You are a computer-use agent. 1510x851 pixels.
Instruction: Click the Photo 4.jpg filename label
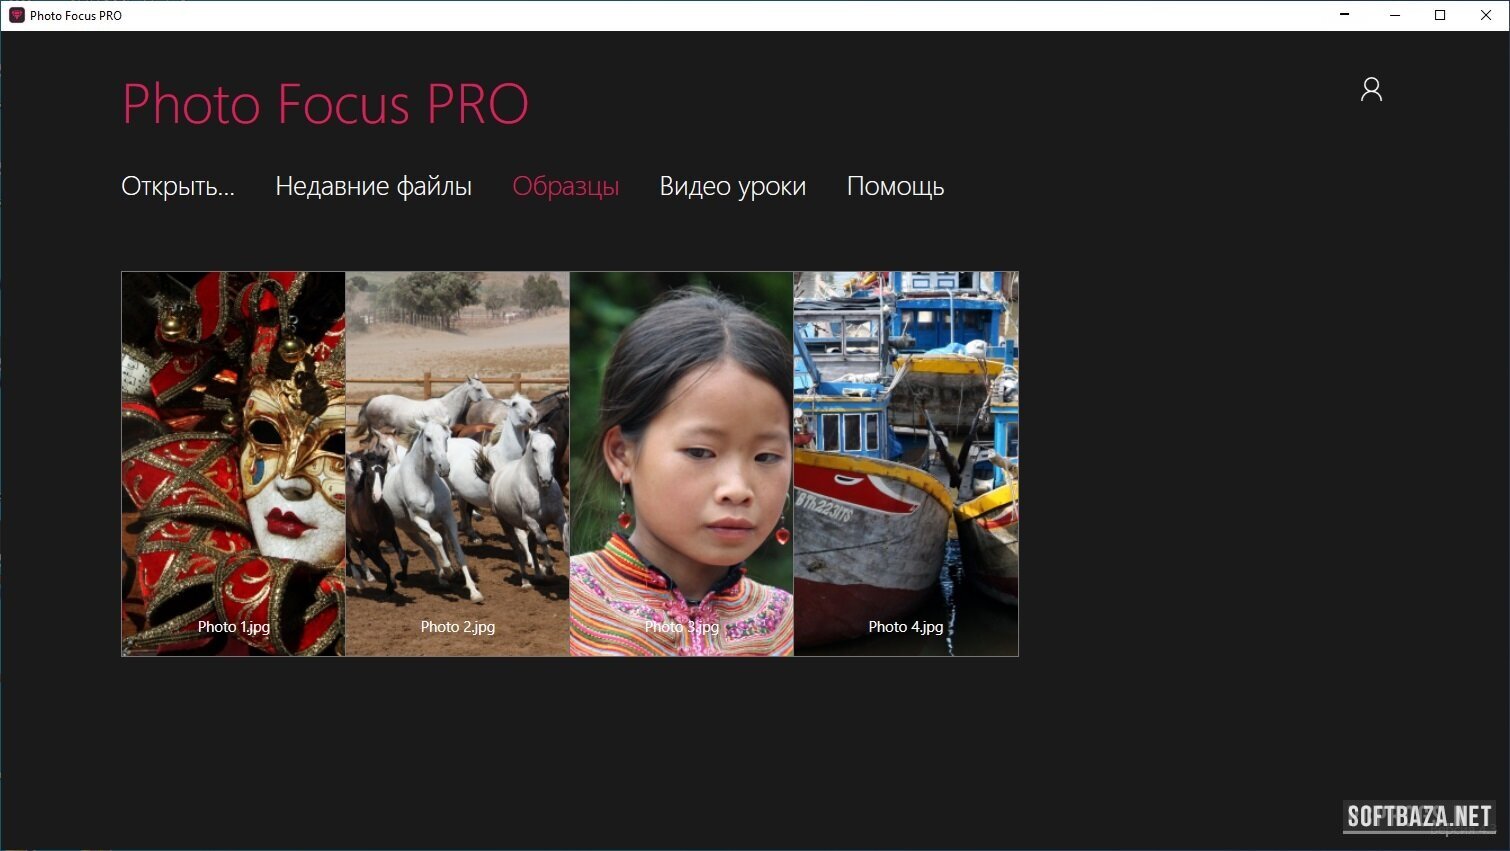[x=906, y=627]
